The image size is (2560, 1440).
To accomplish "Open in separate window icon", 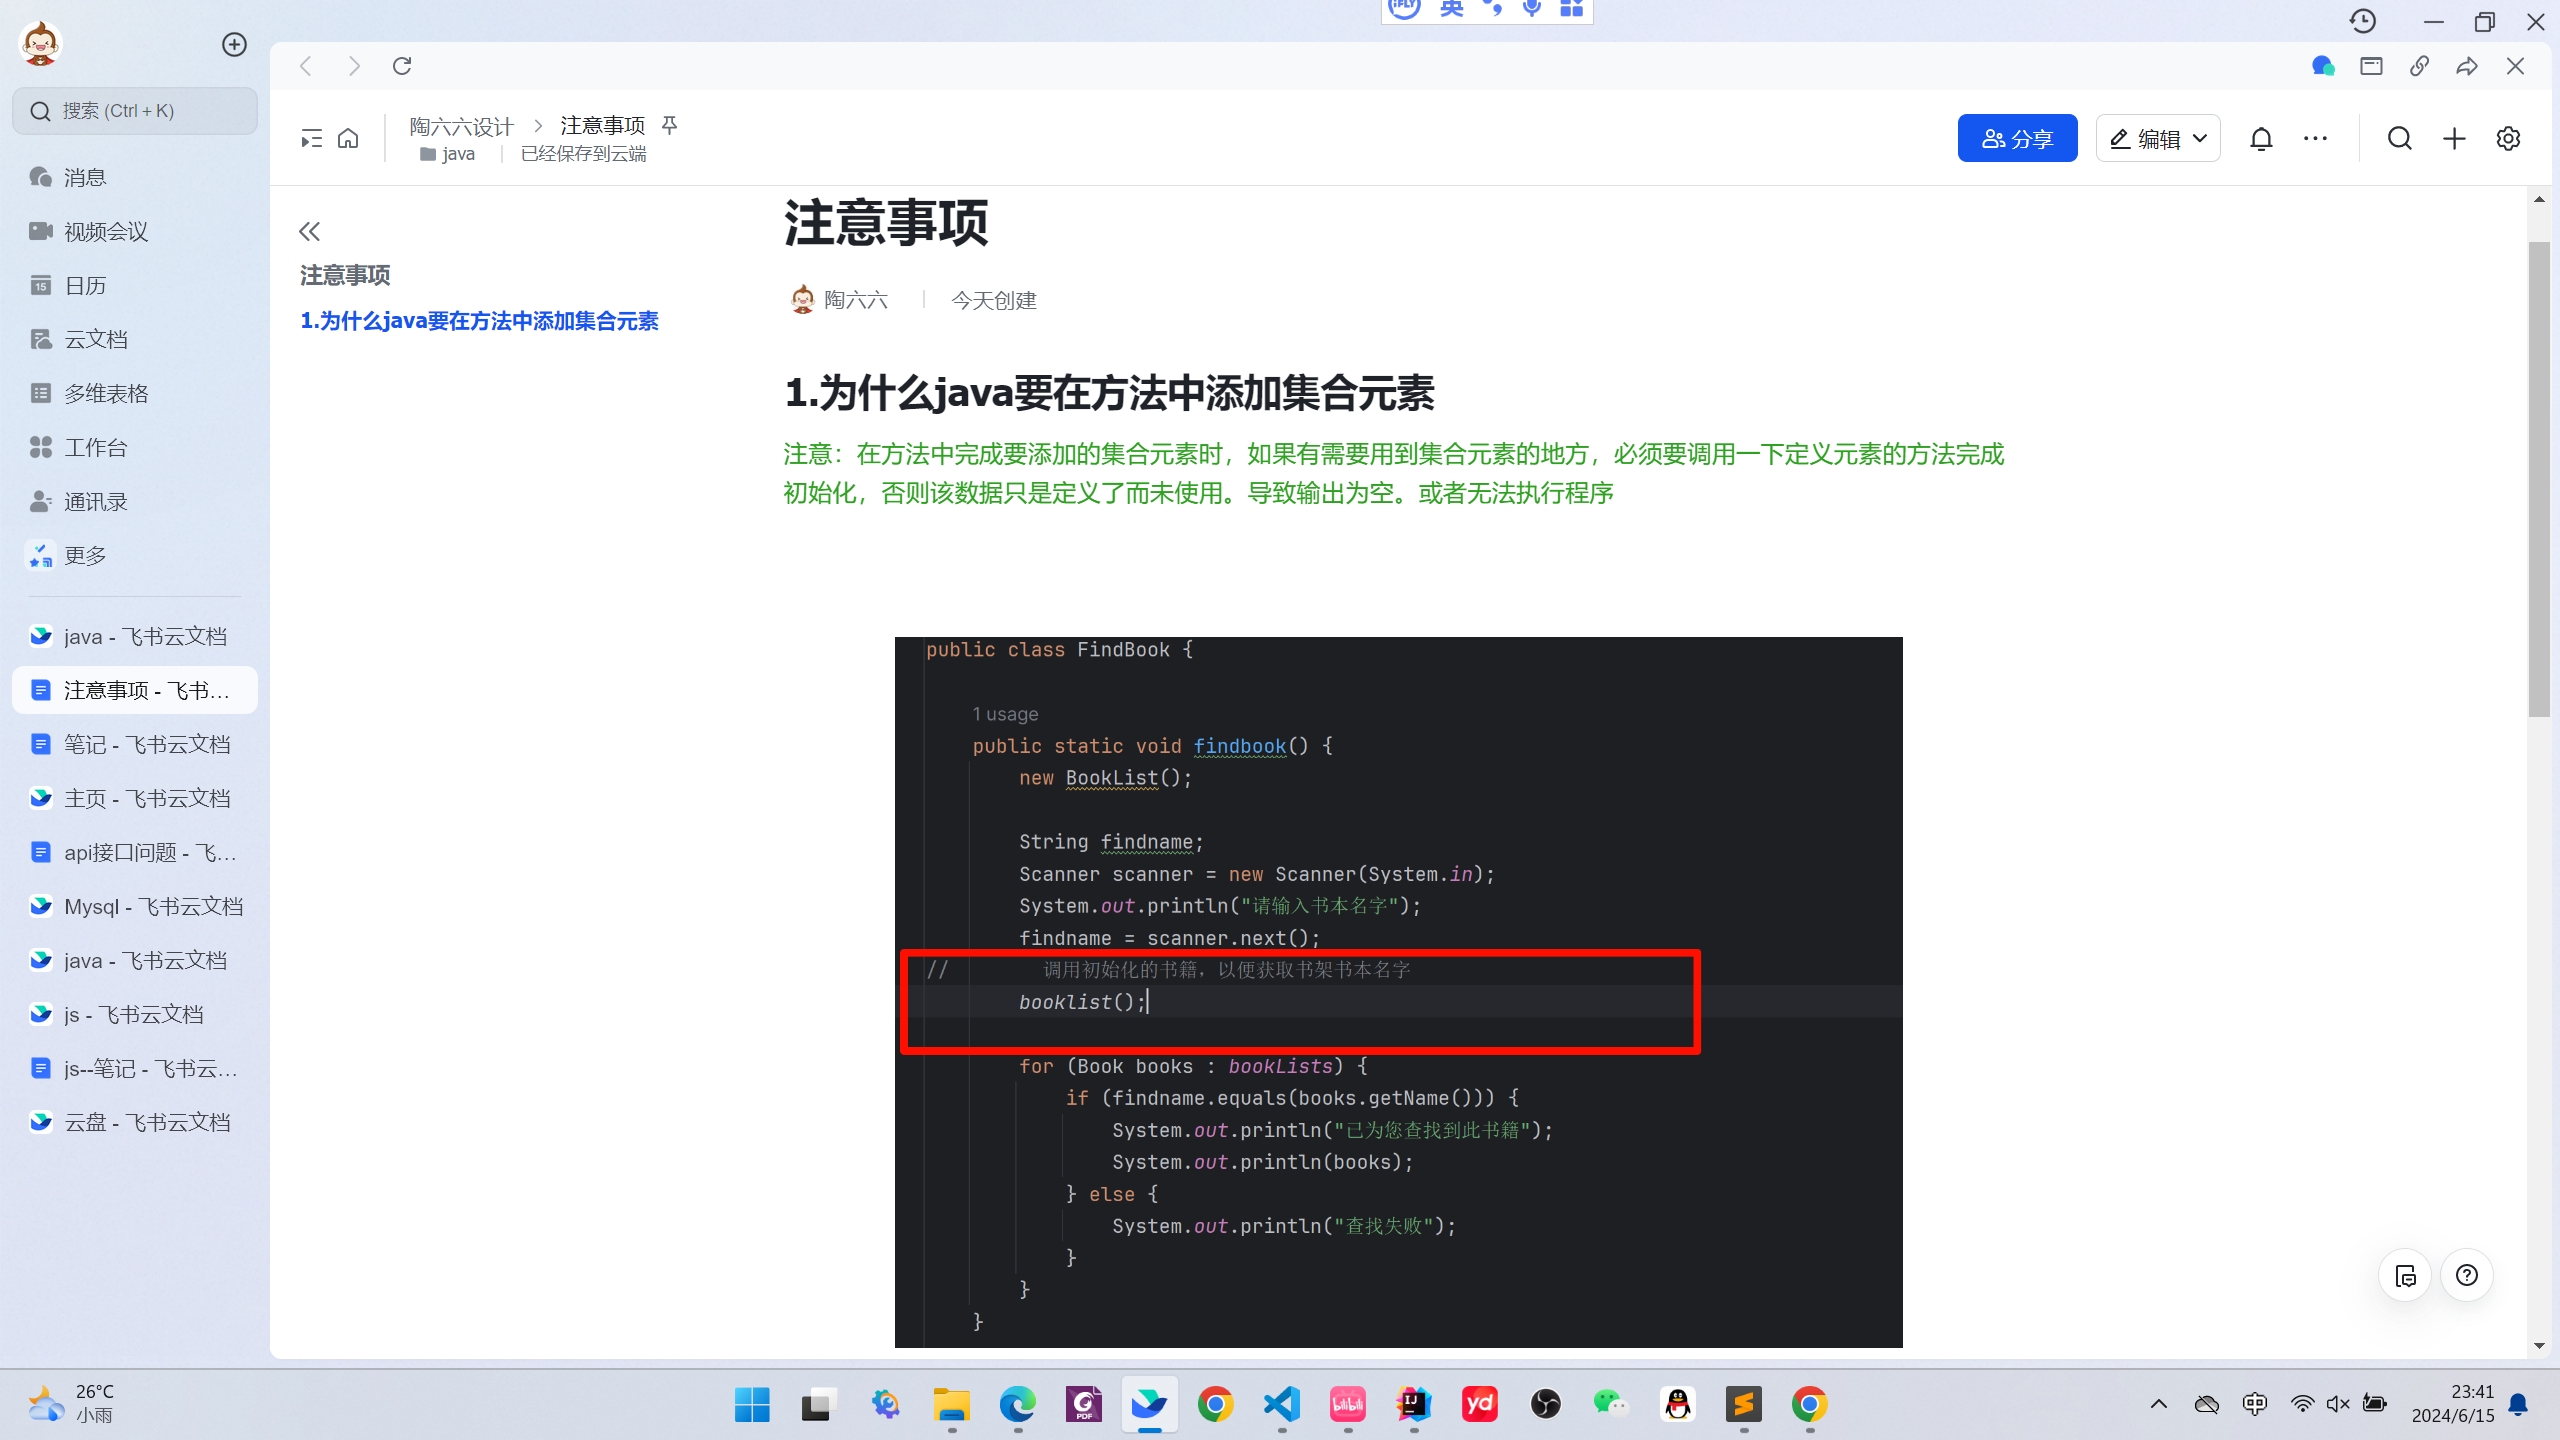I will (x=2371, y=66).
